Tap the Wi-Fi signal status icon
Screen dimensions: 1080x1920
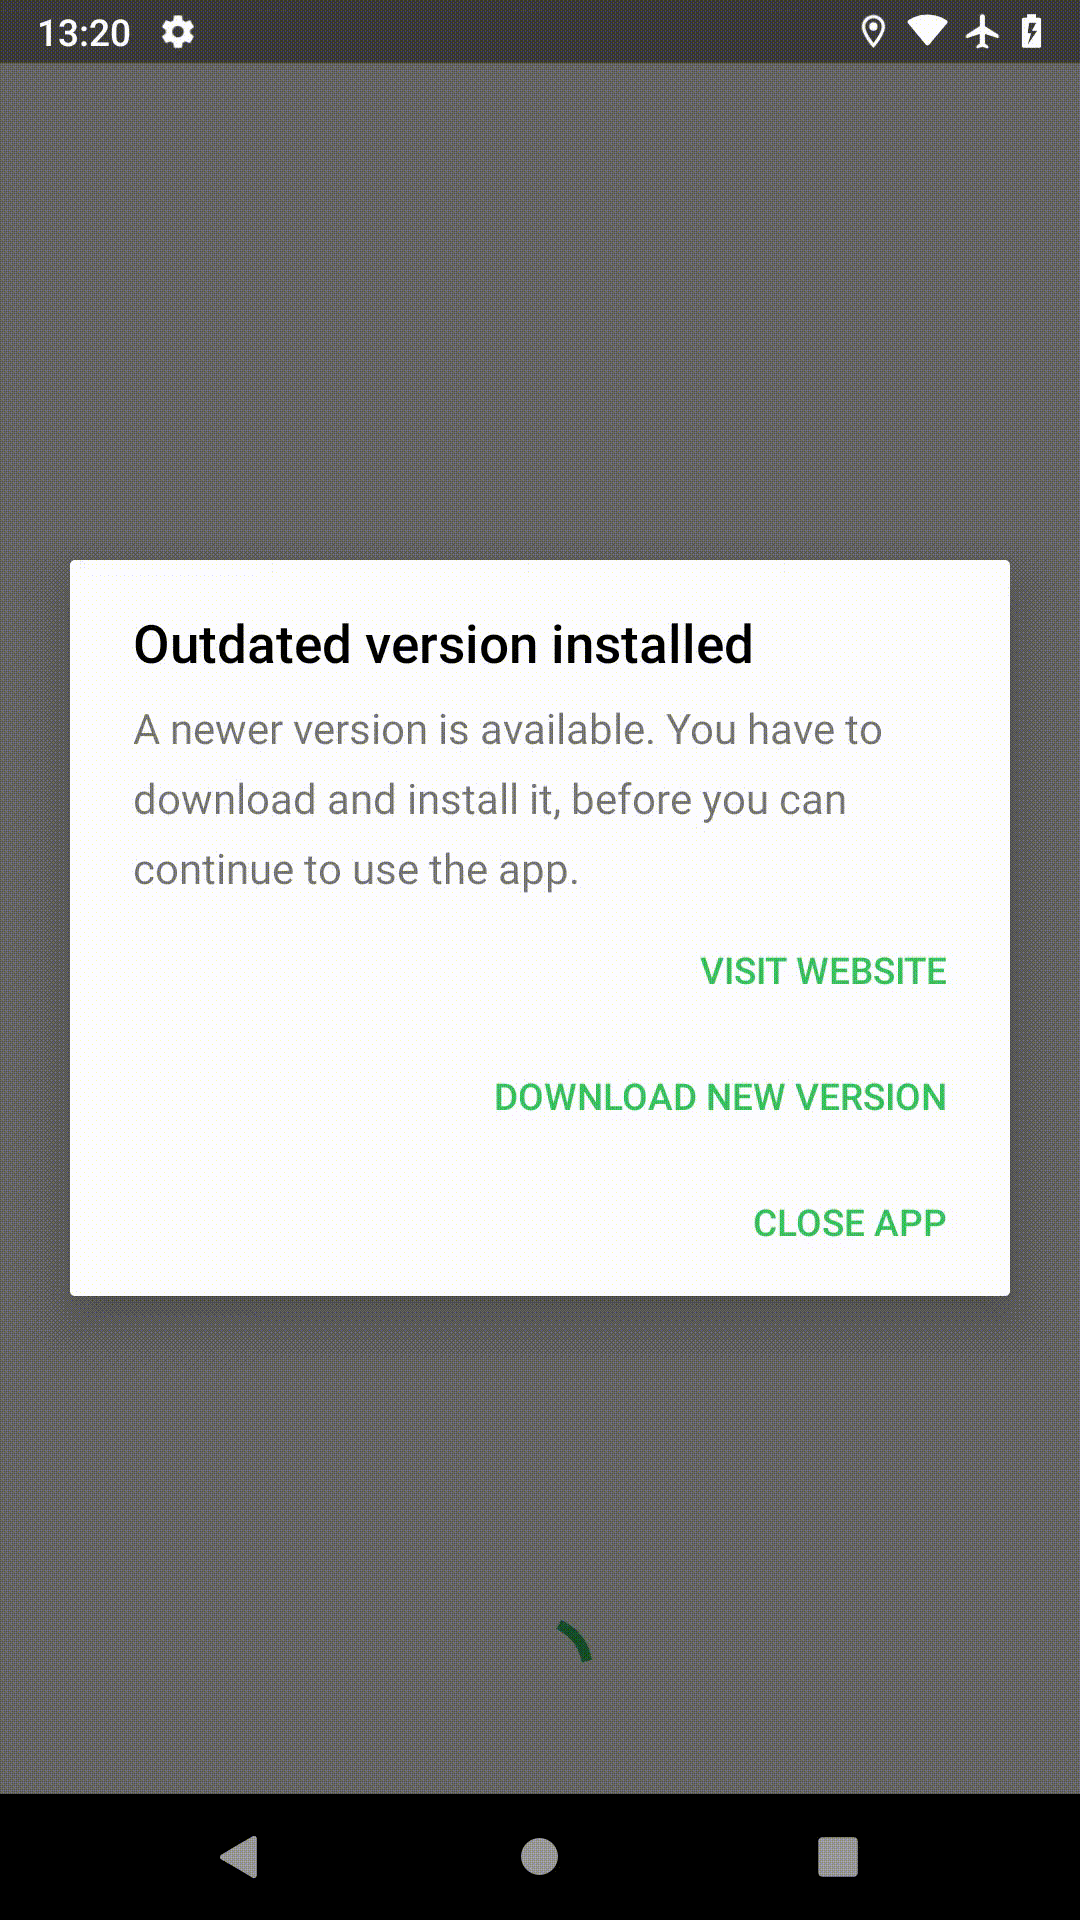pyautogui.click(x=927, y=32)
